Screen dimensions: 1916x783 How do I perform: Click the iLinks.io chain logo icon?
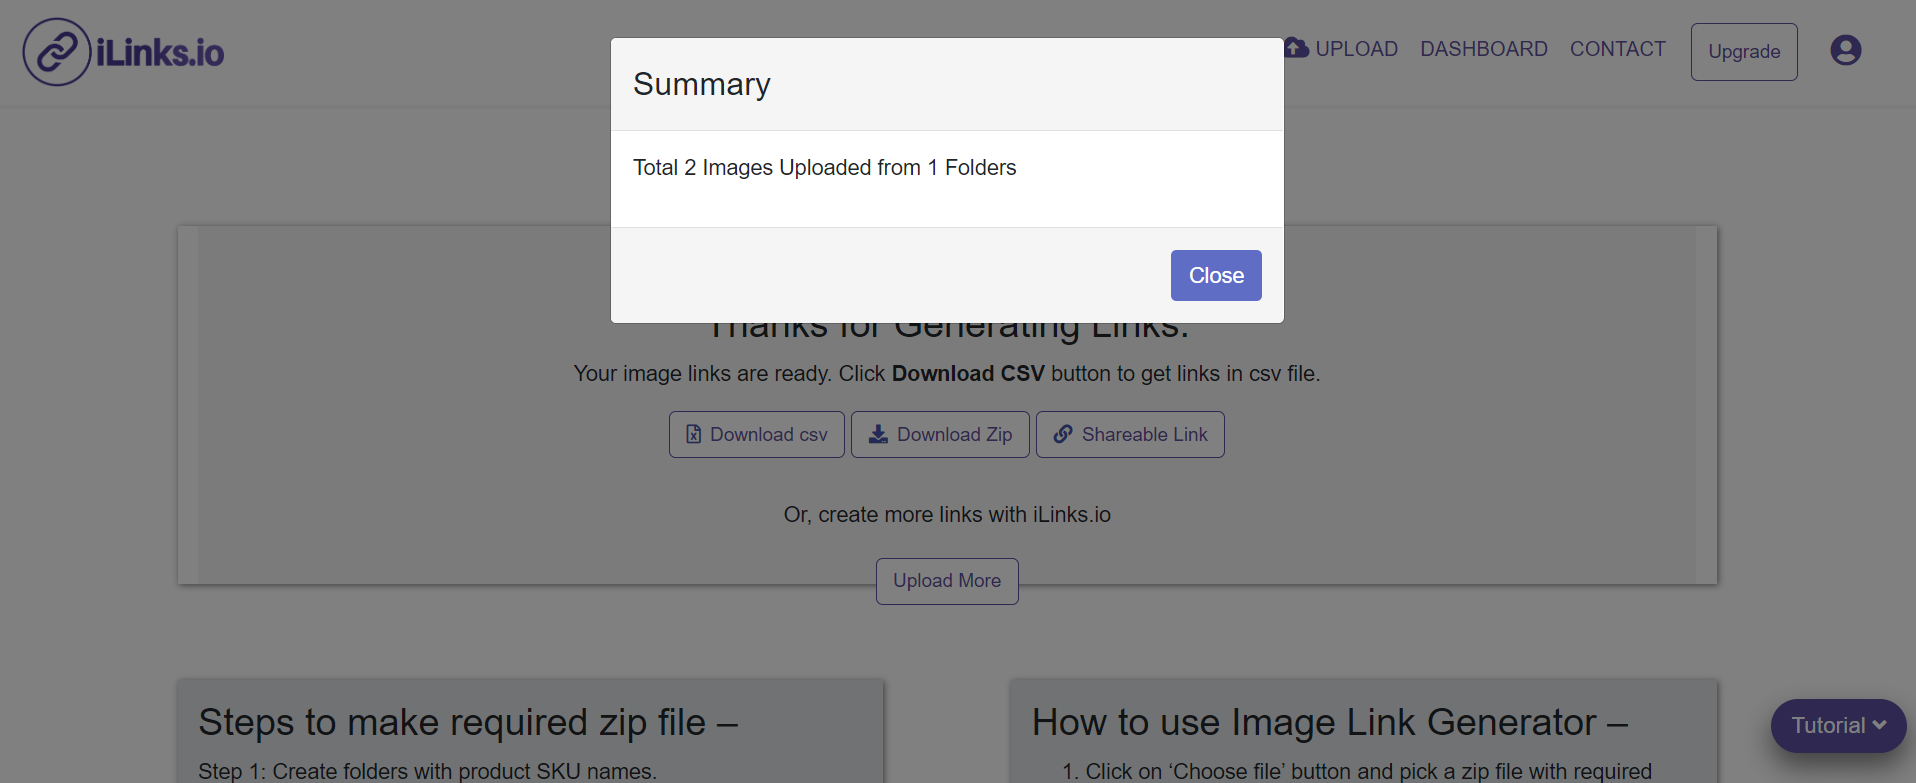coord(57,51)
